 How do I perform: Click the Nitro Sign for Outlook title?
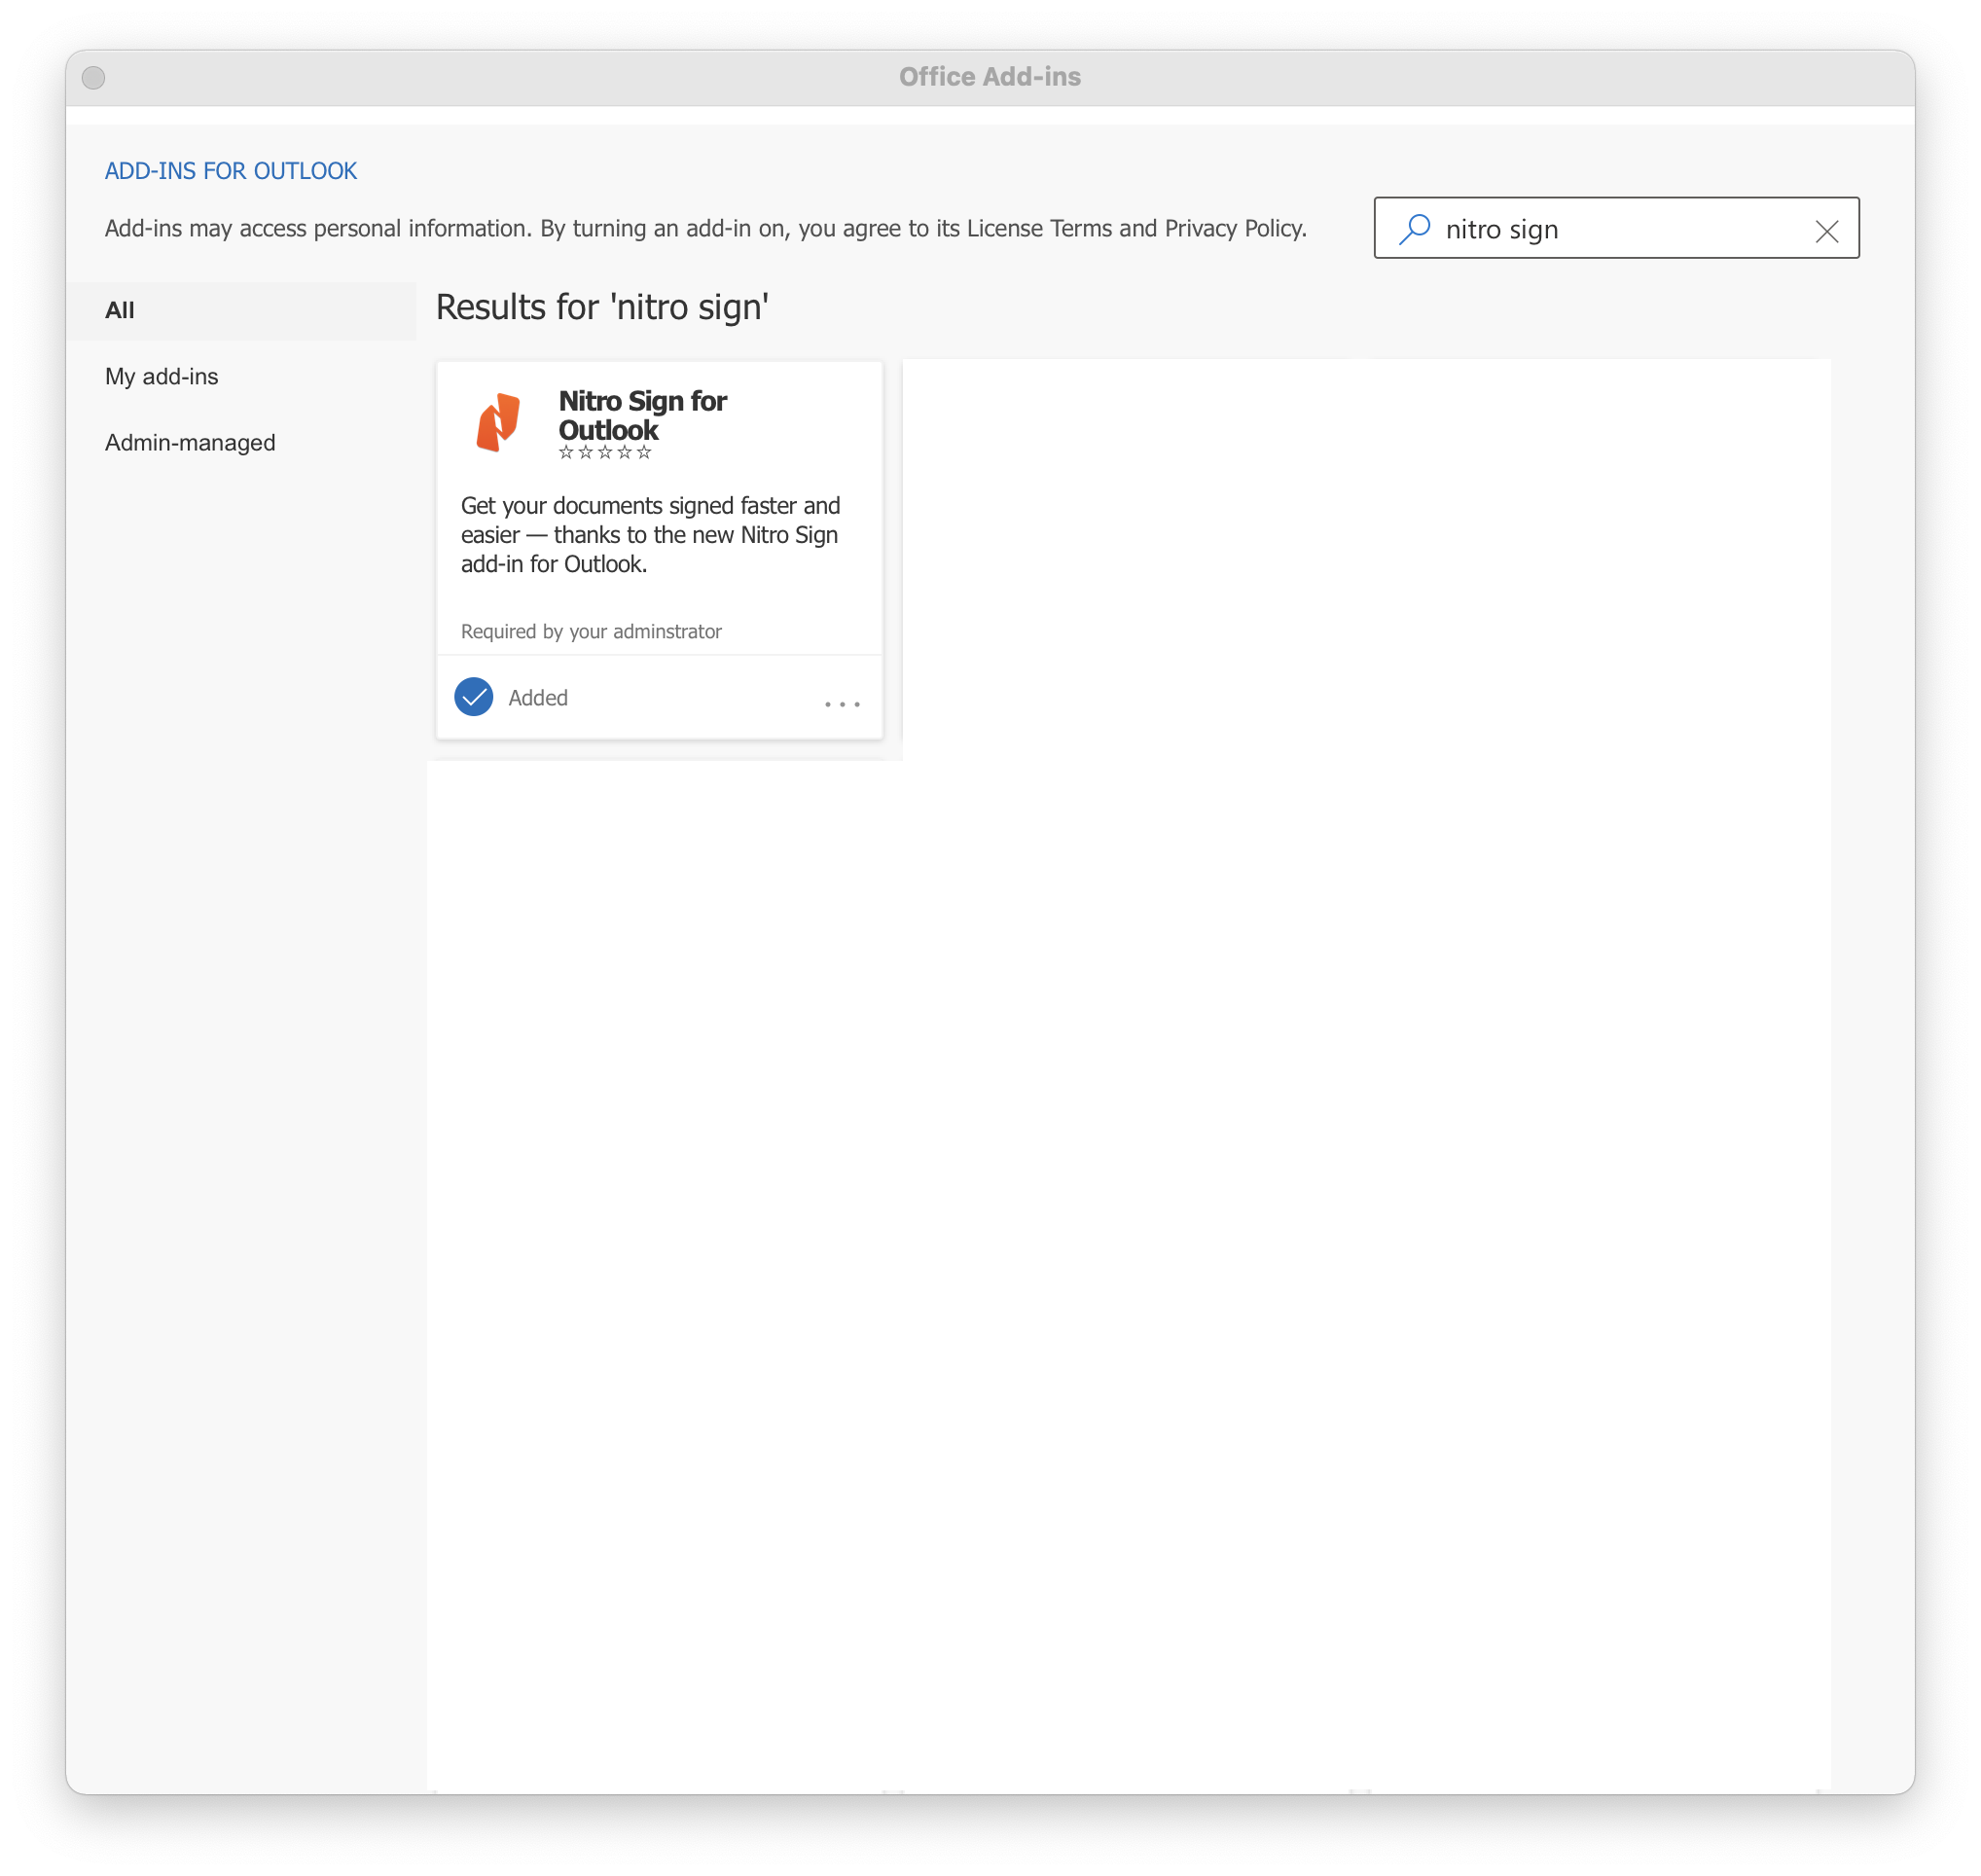[642, 415]
